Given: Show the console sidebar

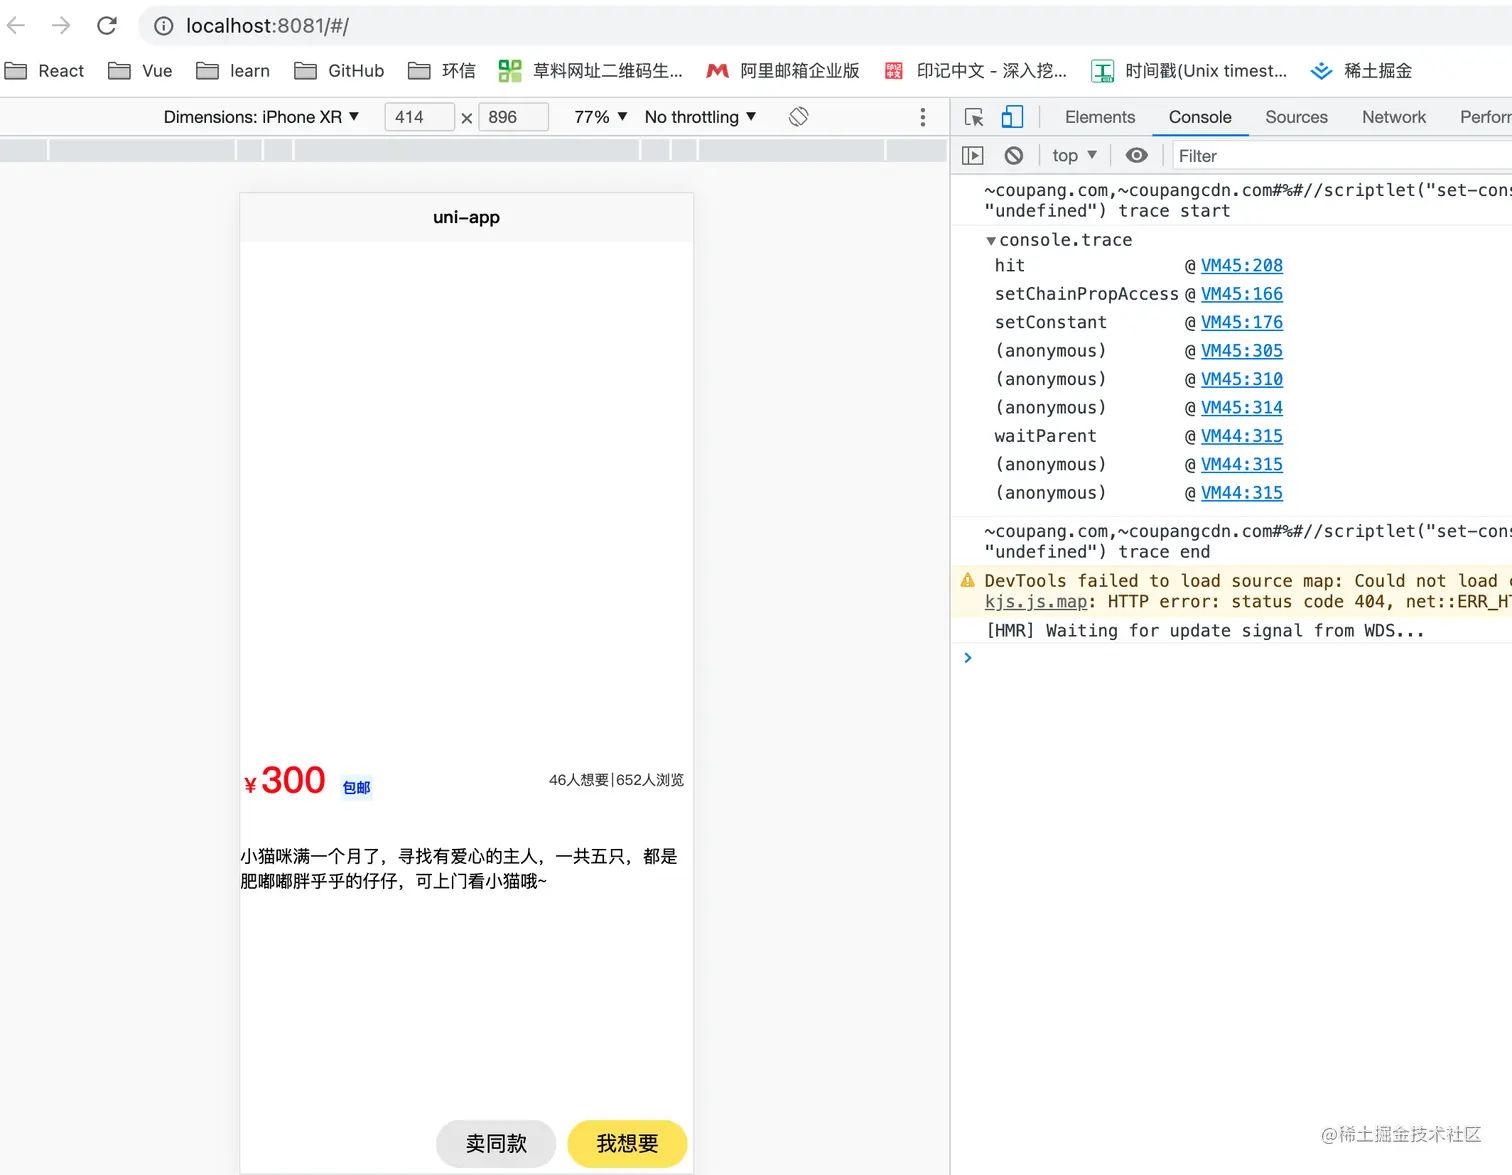Looking at the screenshot, I should [x=972, y=155].
